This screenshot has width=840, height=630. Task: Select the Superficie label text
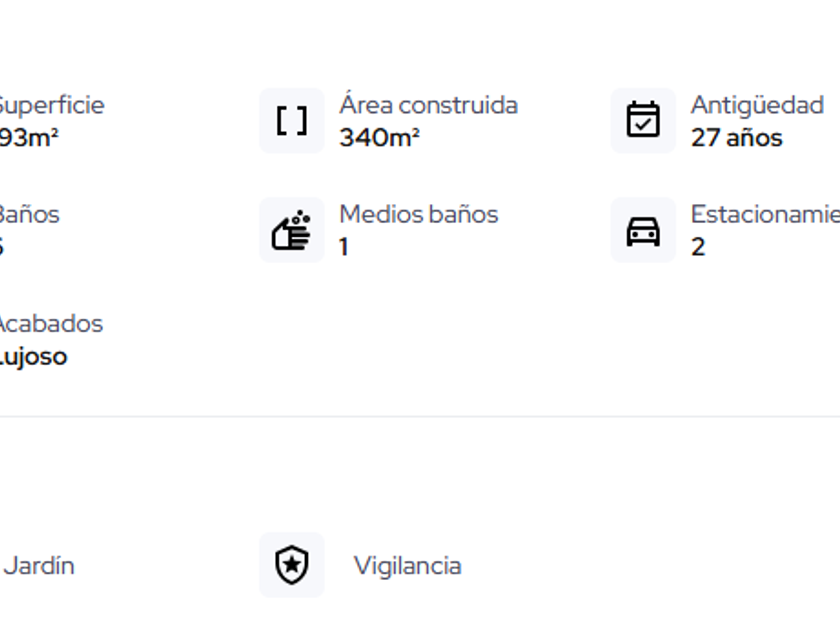click(x=50, y=105)
